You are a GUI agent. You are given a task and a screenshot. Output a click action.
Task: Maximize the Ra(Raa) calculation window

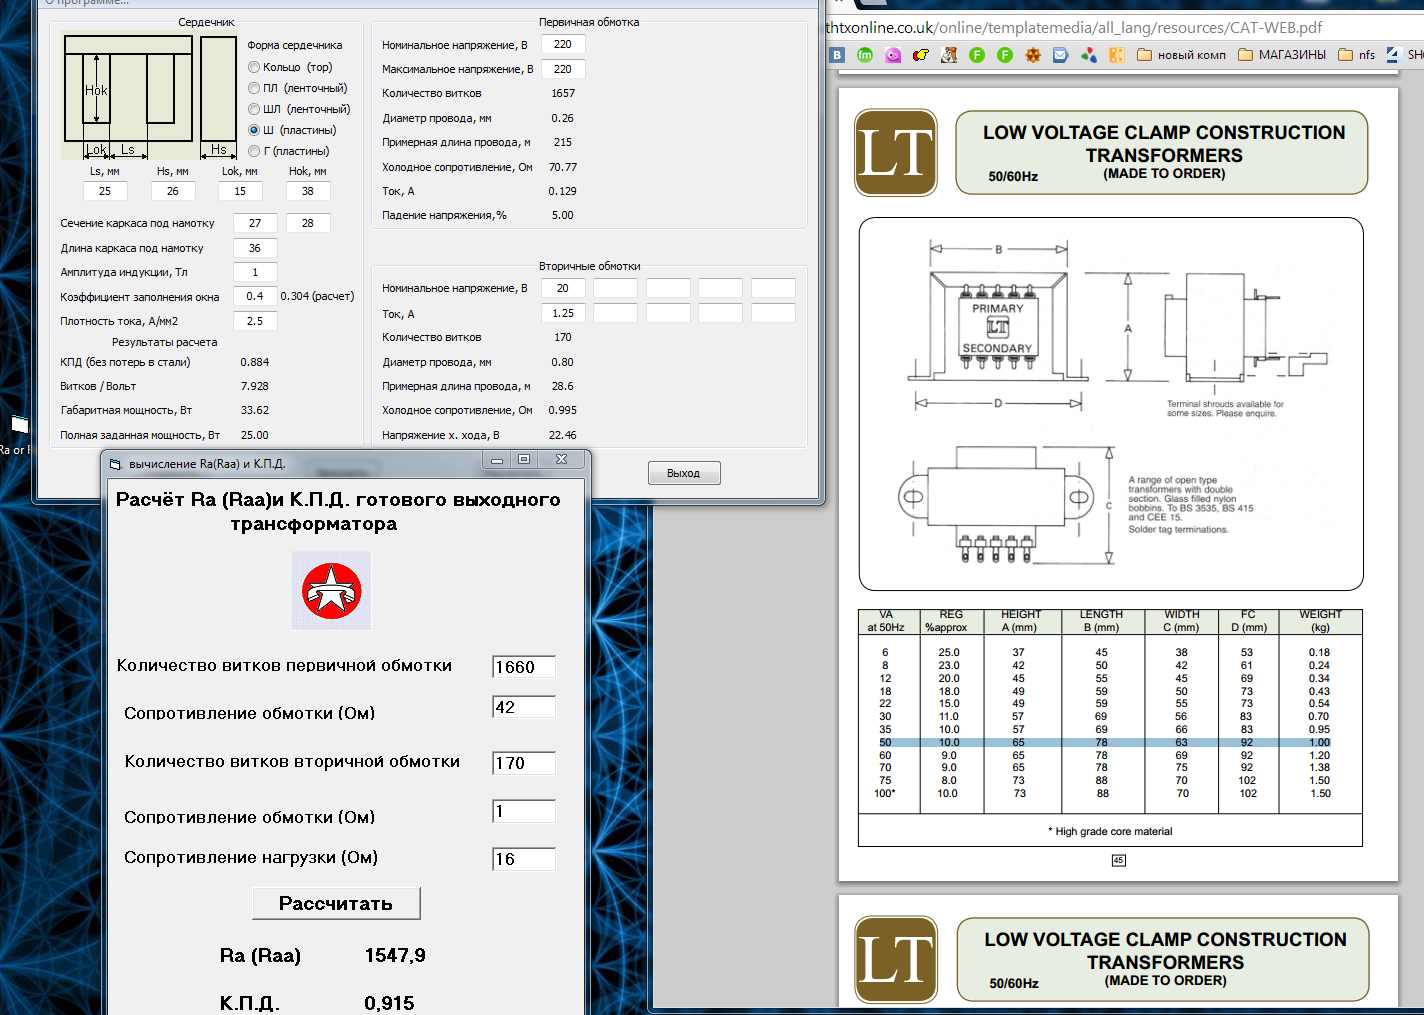[524, 459]
